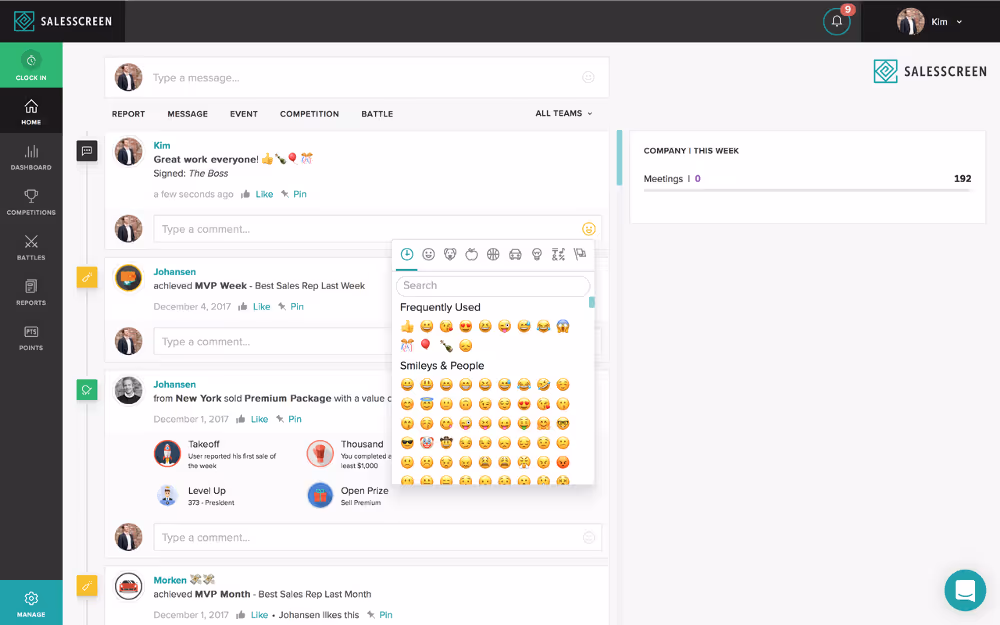
Task: Insert the screaming face emoji in Frequently Used
Action: coord(562,327)
